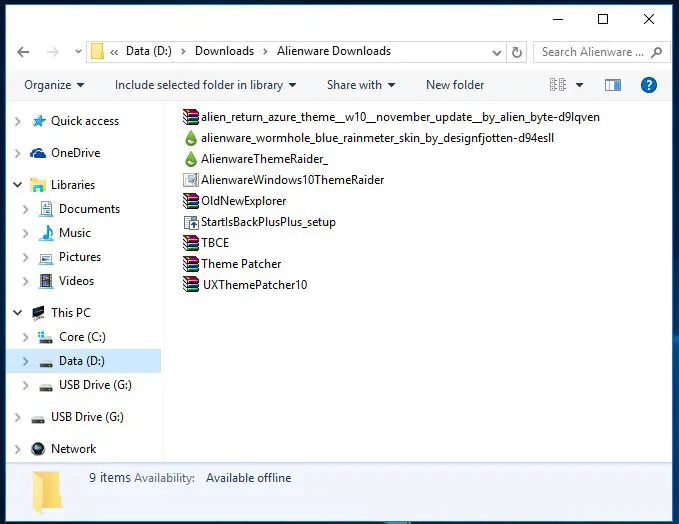Toggle the preview pane icon
The width and height of the screenshot is (679, 524).
pyautogui.click(x=612, y=85)
